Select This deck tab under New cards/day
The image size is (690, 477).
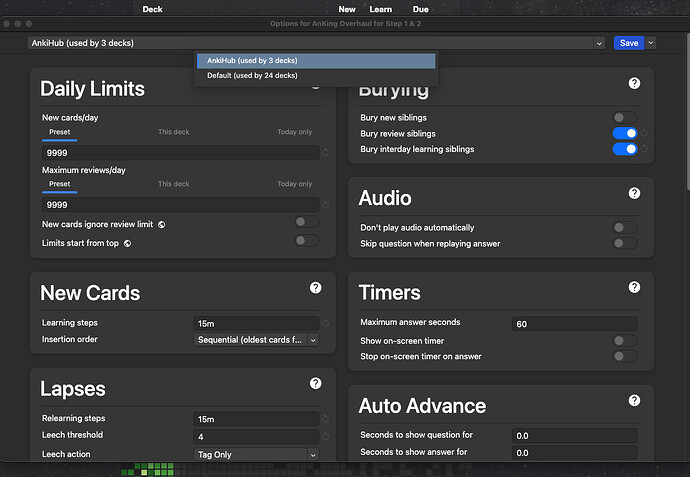[173, 132]
